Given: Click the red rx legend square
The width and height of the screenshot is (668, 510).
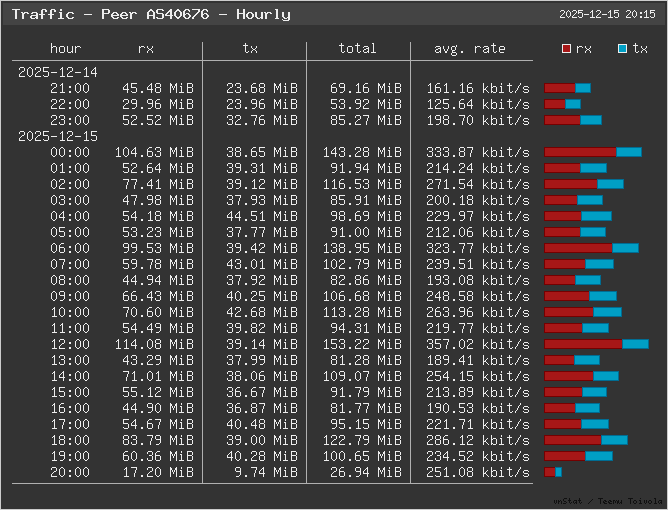Looking at the screenshot, I should [567, 48].
